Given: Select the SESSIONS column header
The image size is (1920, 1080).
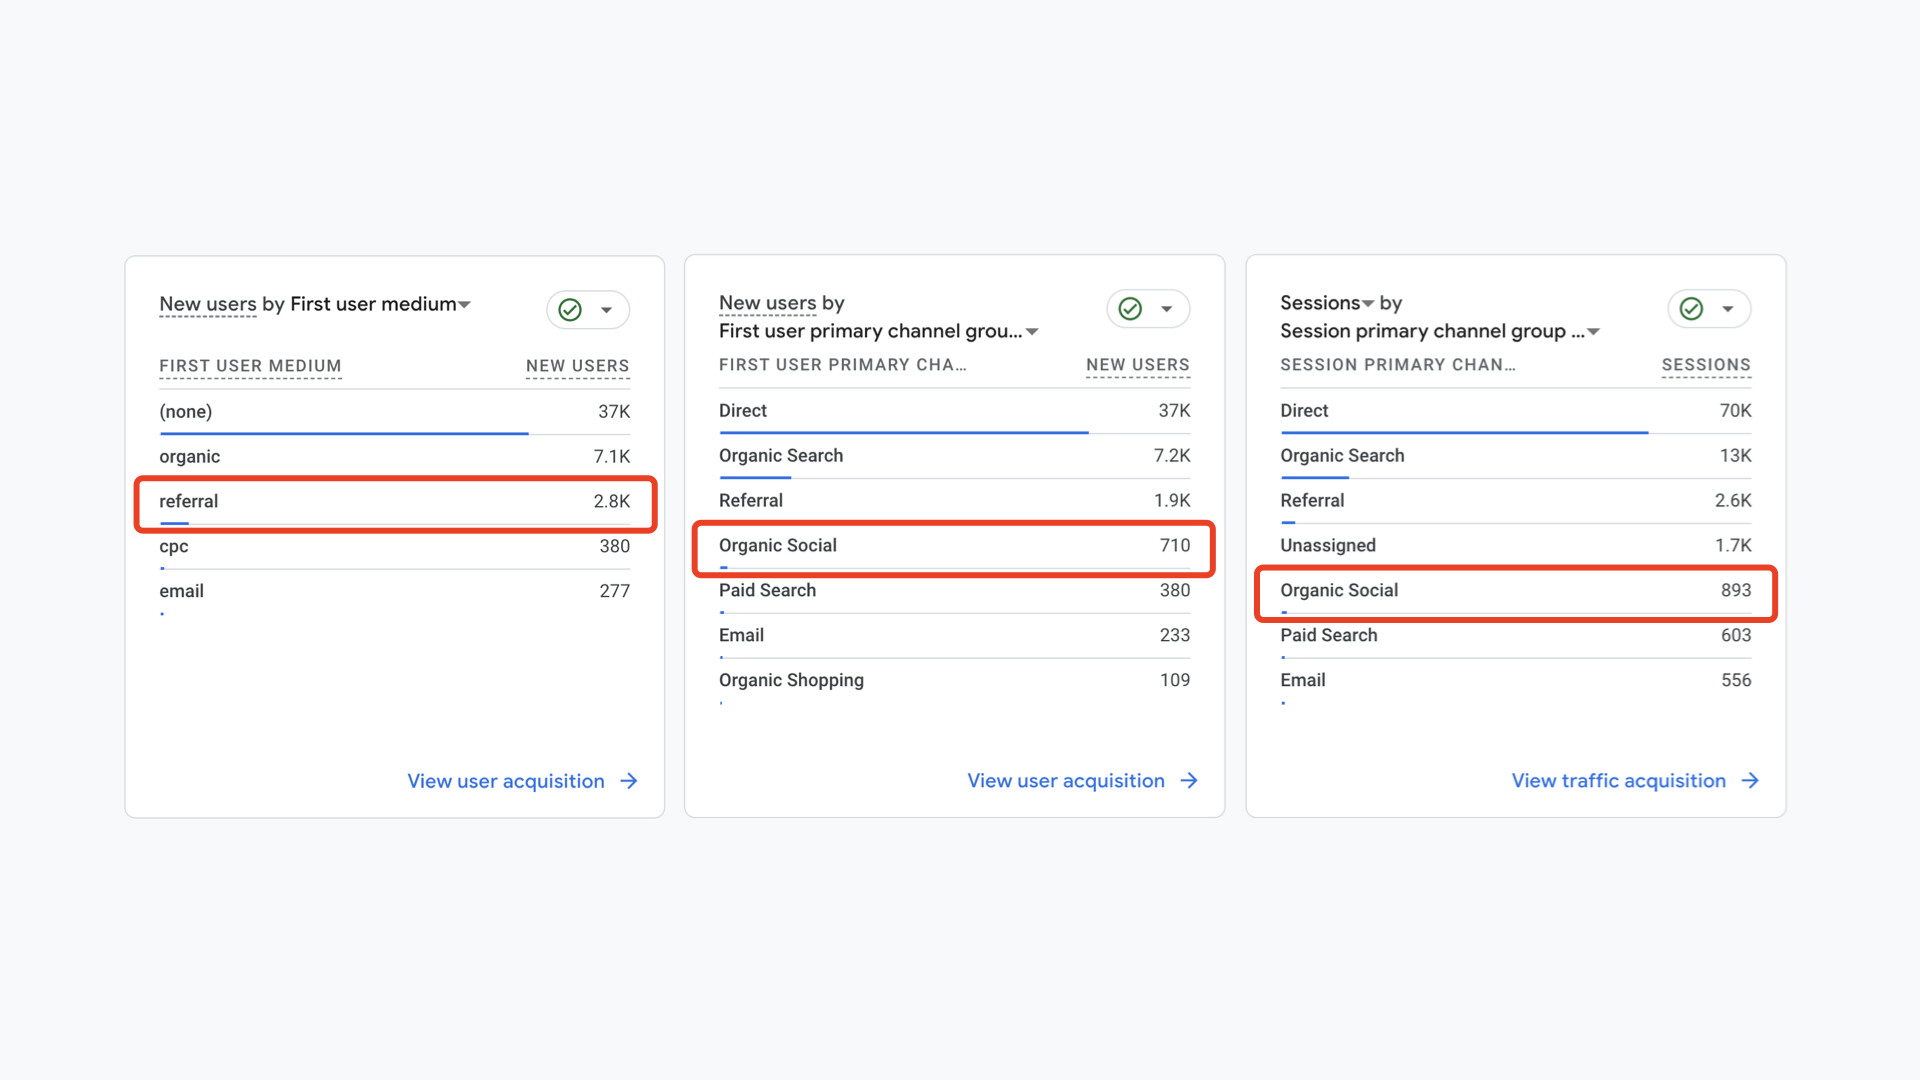Looking at the screenshot, I should 1706,365.
